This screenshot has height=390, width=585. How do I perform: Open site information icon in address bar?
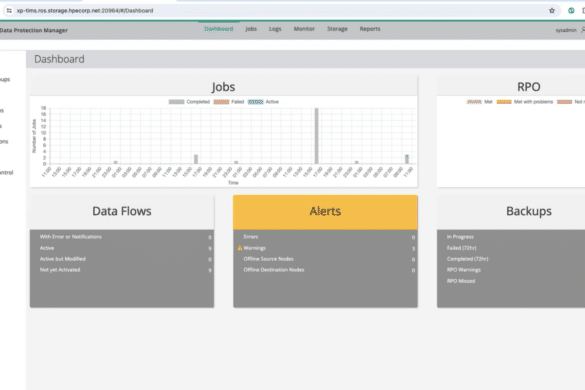[9, 10]
